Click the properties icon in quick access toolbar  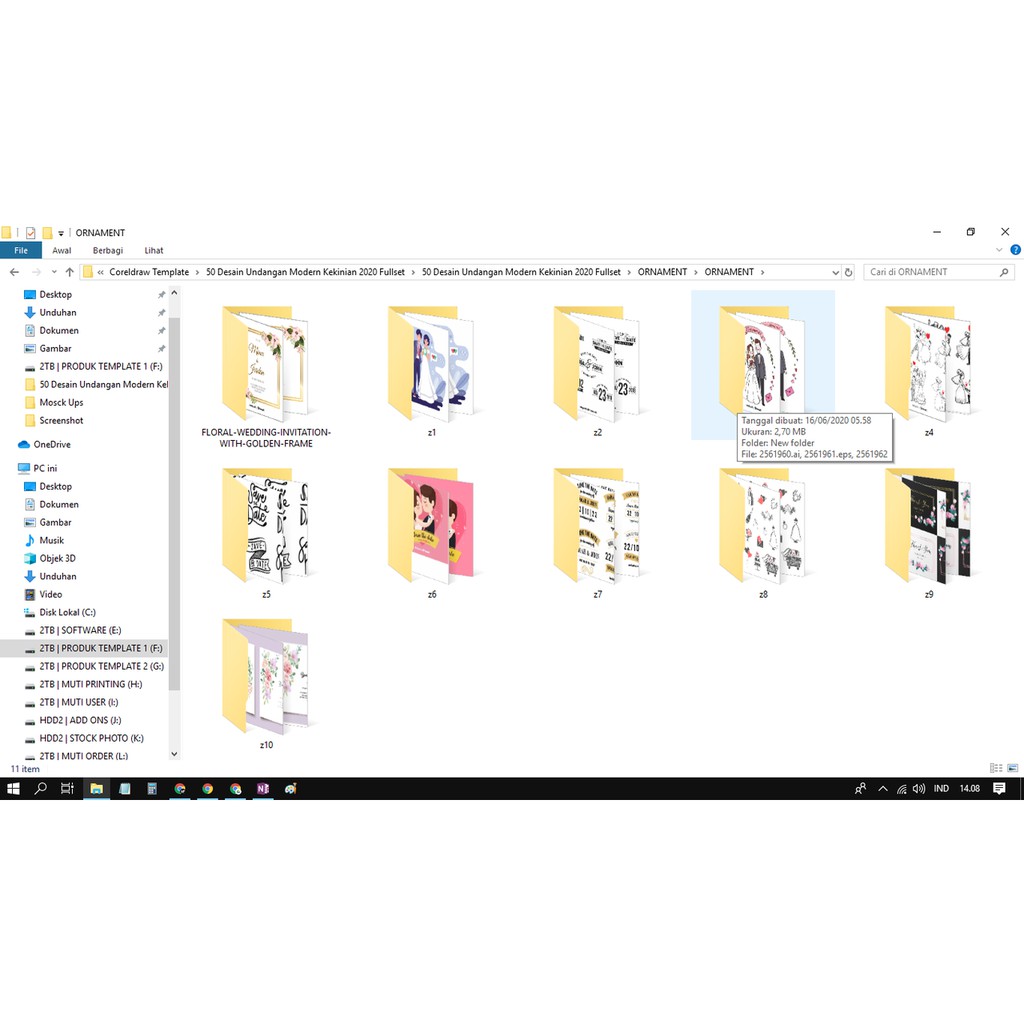pos(30,233)
